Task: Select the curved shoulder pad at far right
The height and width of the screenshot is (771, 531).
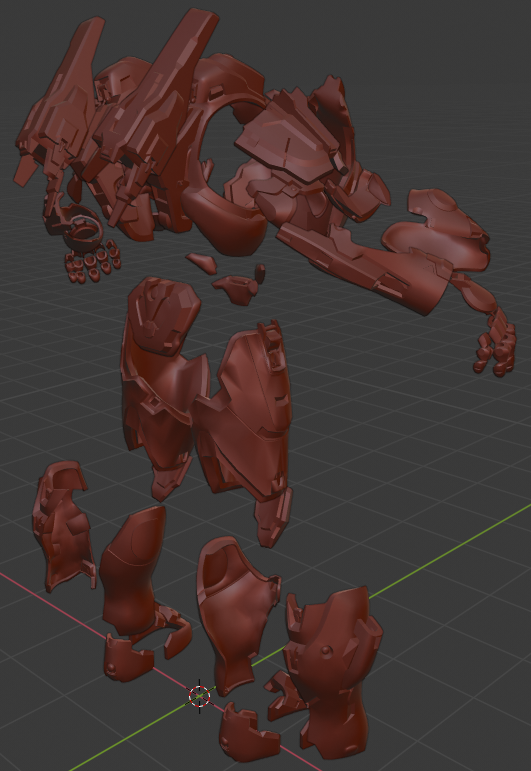Action: [440, 229]
